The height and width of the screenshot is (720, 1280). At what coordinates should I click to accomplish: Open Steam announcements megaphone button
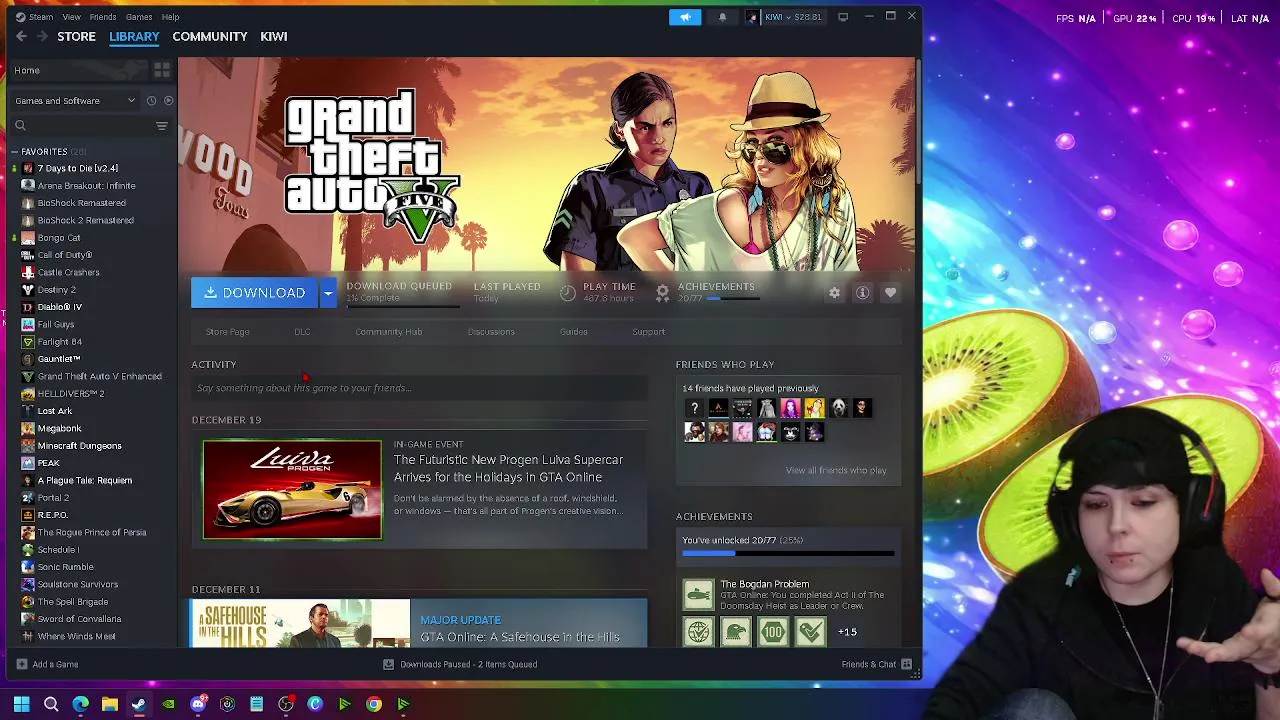685,17
